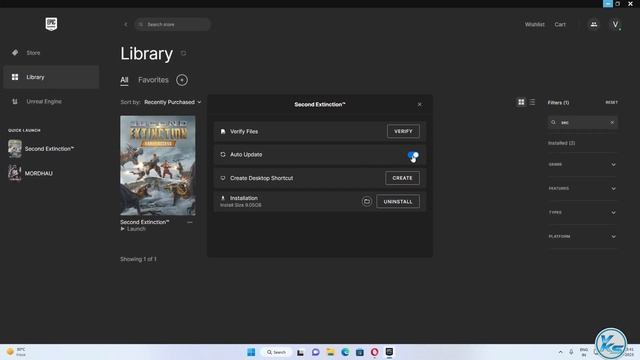Click the Showing 1 of 1 text
This screenshot has height=360, width=640.
[x=138, y=259]
